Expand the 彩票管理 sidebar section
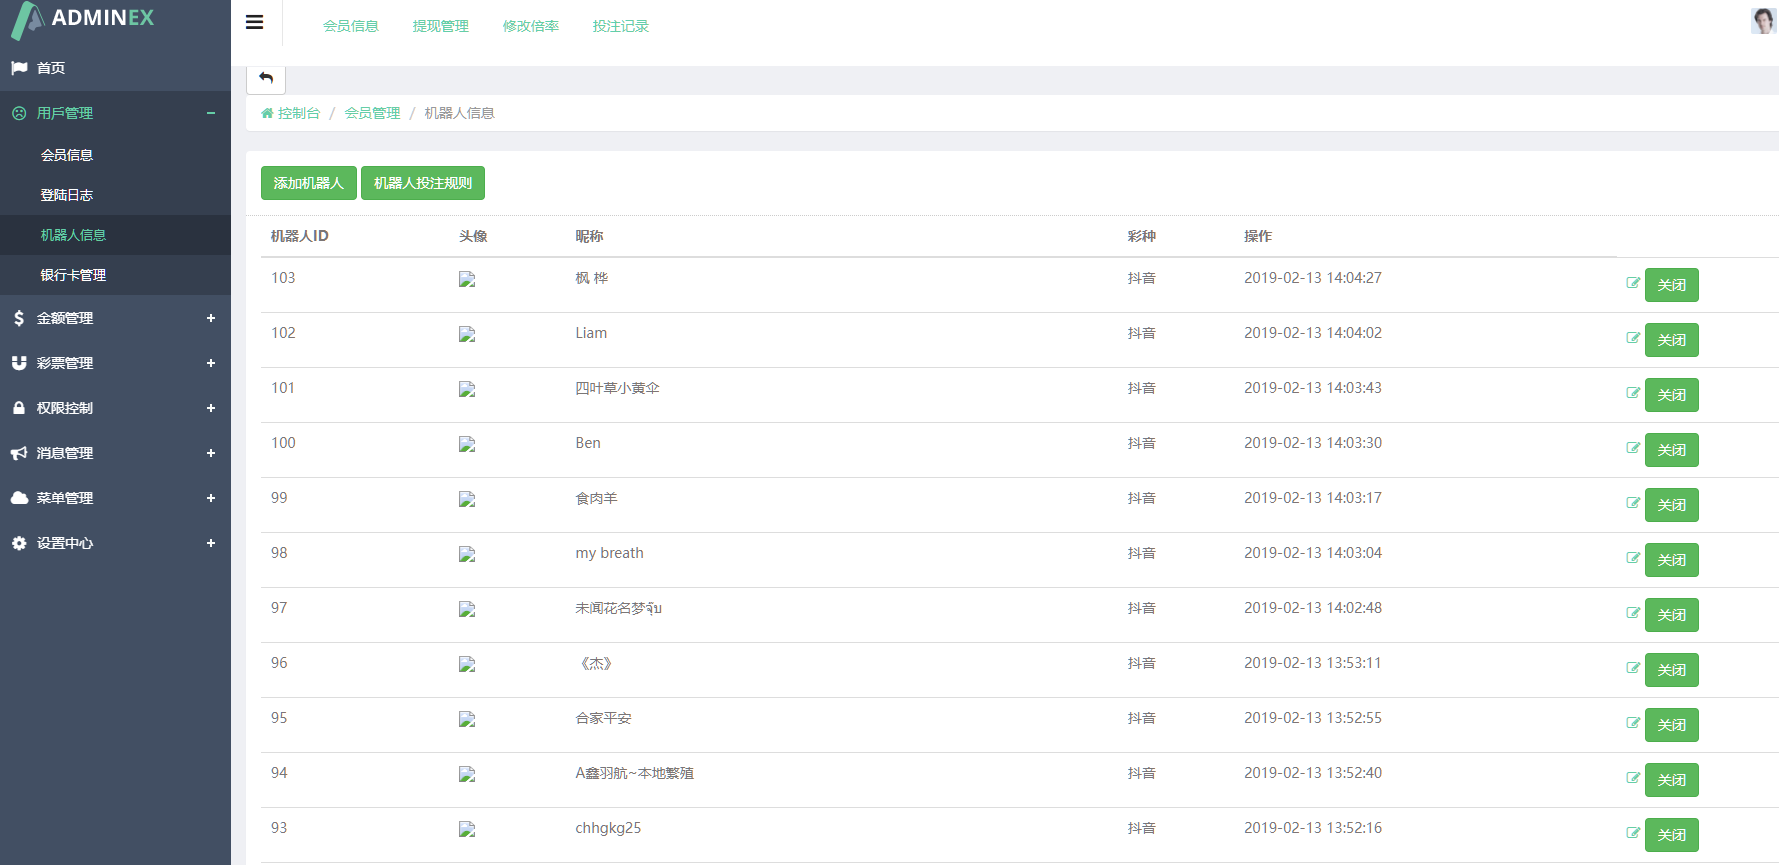Image resolution: width=1779 pixels, height=865 pixels. pyautogui.click(x=115, y=363)
